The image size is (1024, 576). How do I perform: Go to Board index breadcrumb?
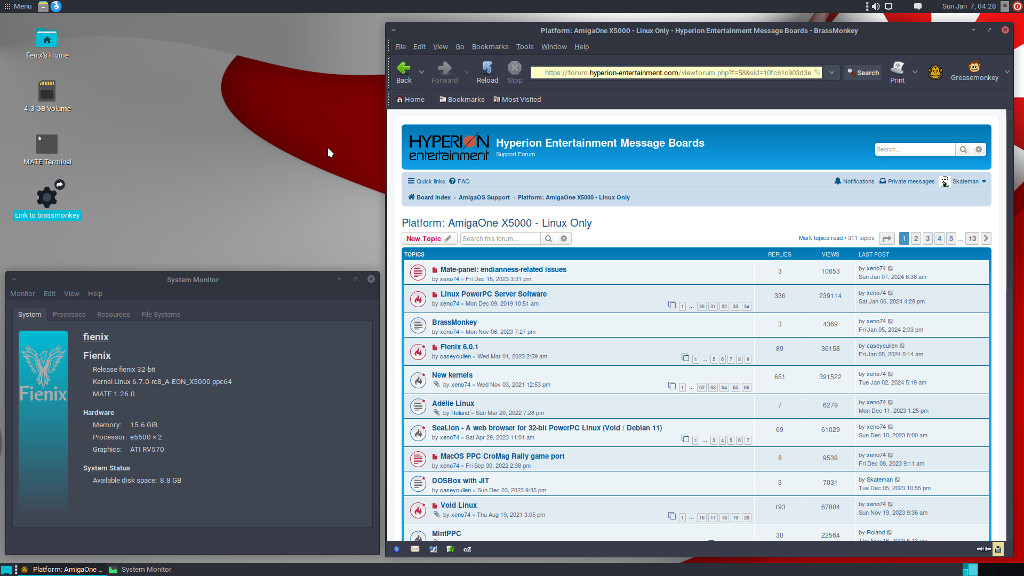tap(429, 197)
